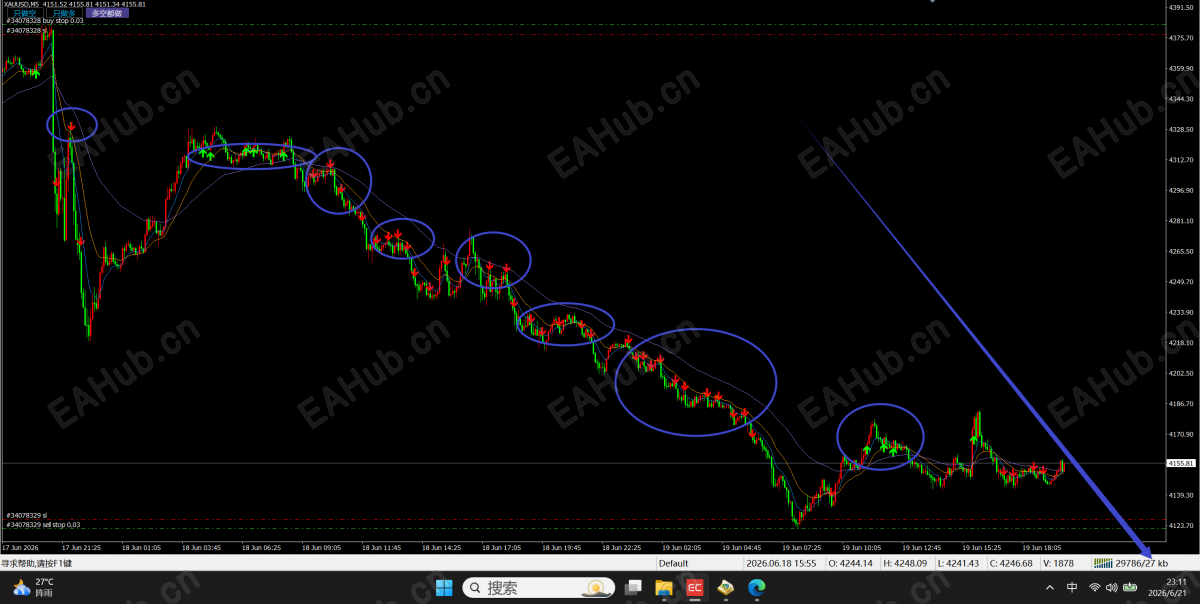Open the Windows Start menu
1200x604 pixels.
pos(444,588)
